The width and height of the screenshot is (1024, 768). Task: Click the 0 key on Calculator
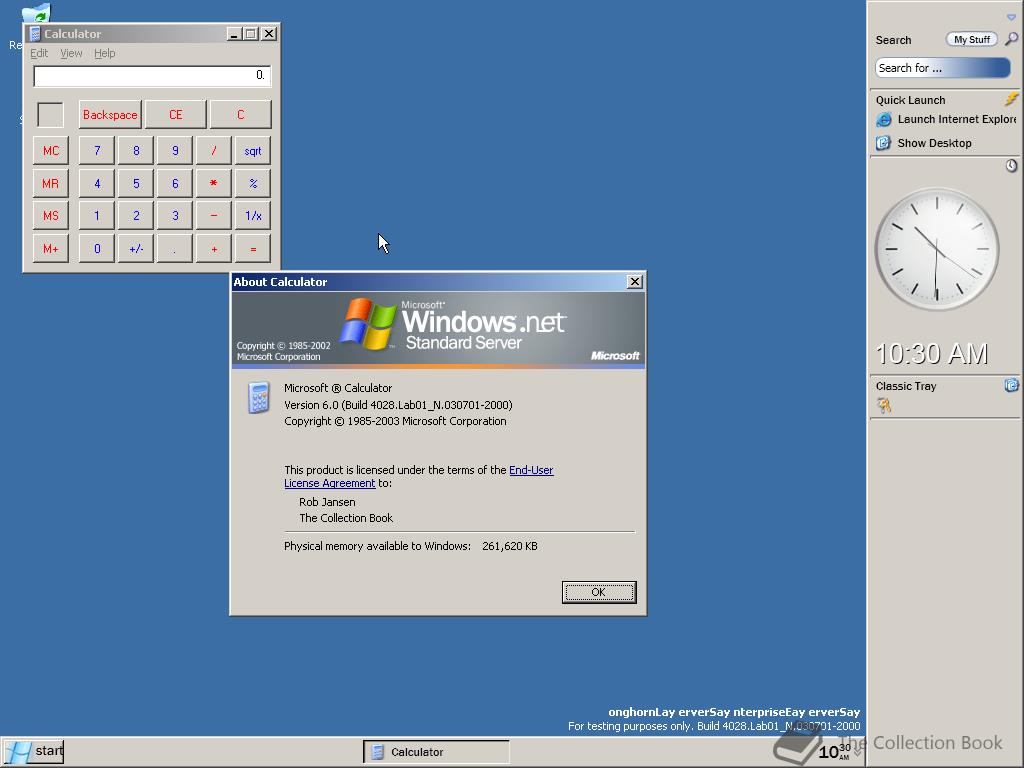click(97, 248)
